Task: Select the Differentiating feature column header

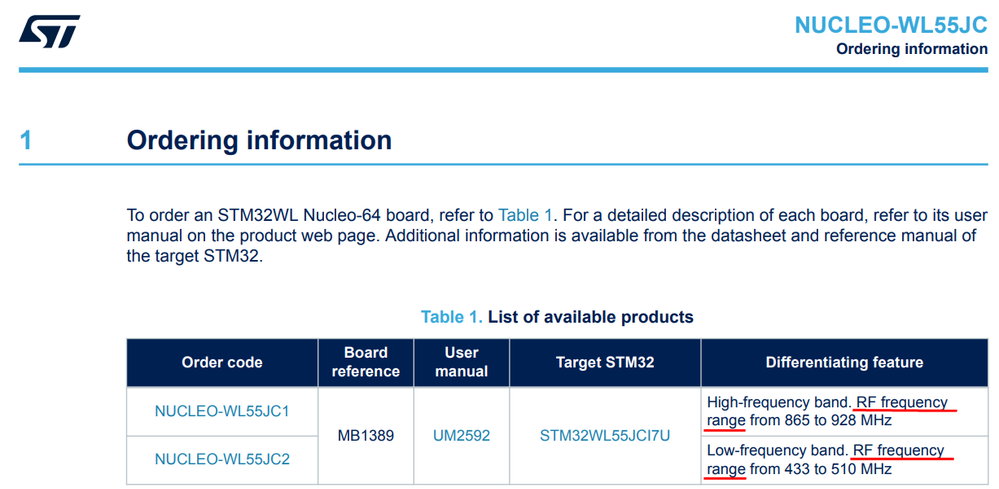Action: (x=844, y=363)
